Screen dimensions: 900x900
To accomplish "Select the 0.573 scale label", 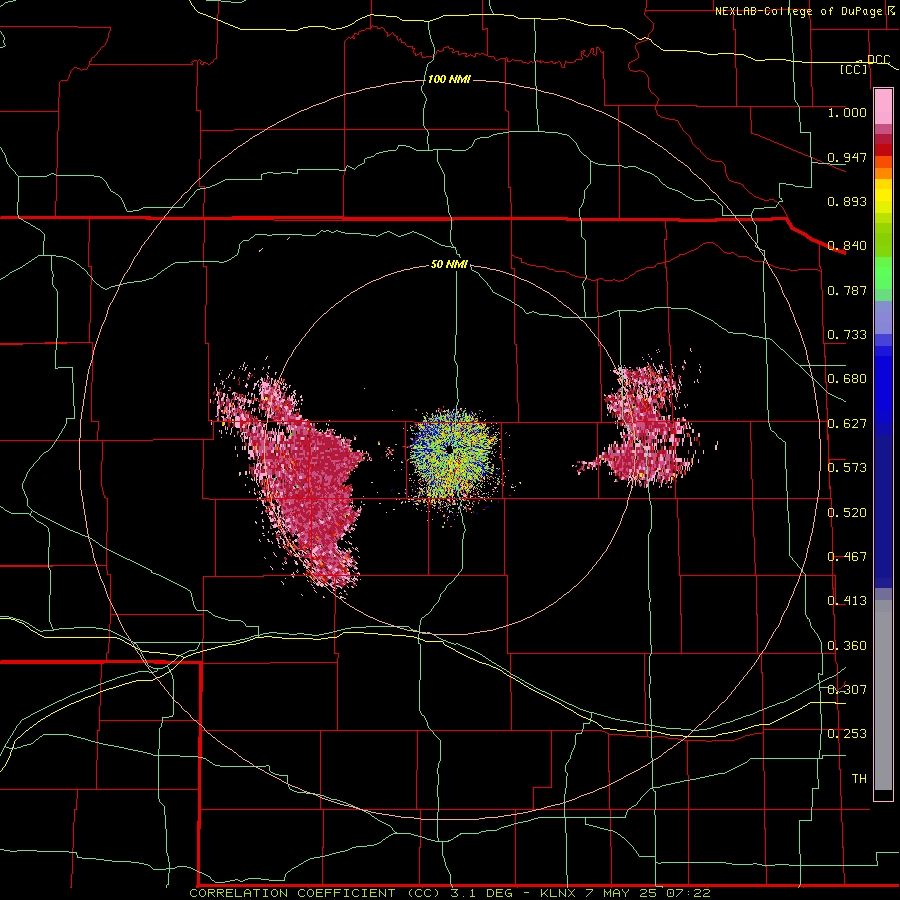I will tap(847, 468).
